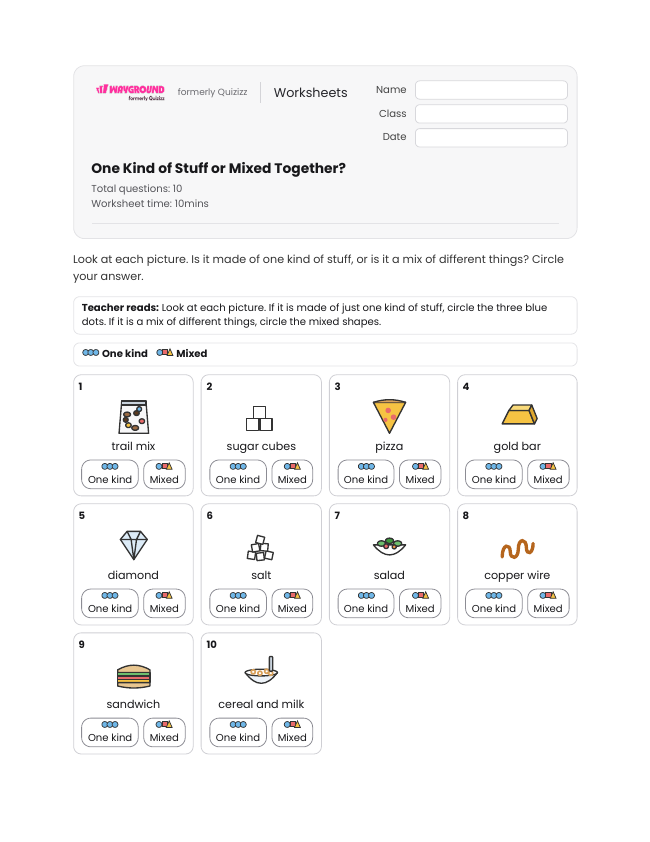Click the gold bar picture
Viewport: 650px width, 842px height.
[x=519, y=415]
